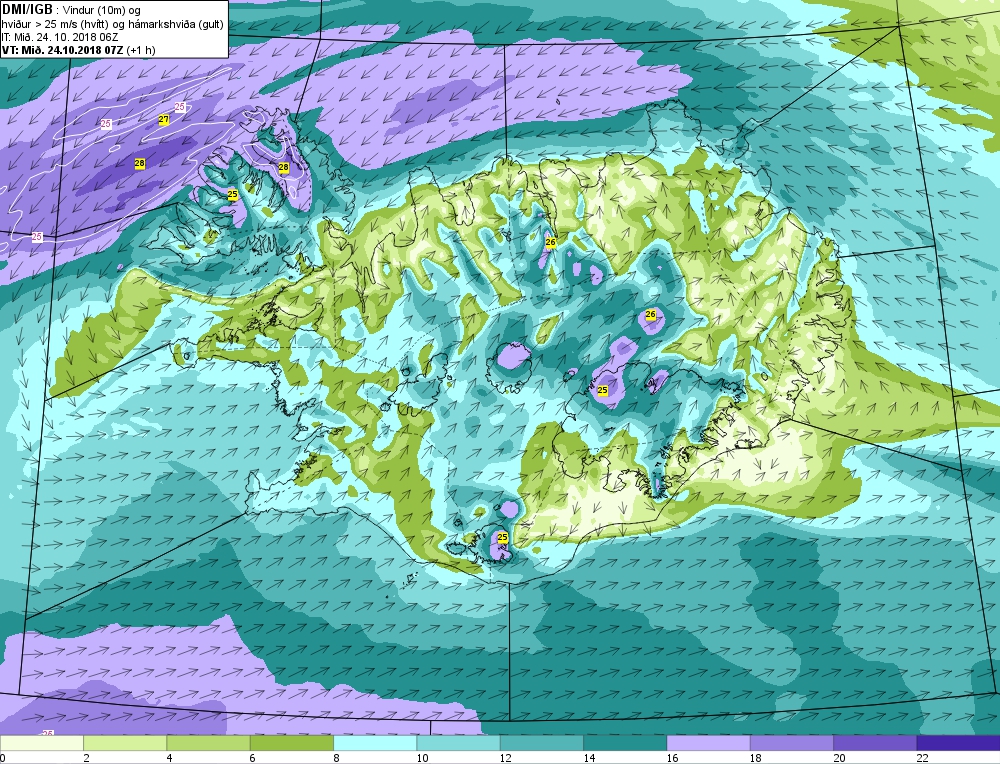Click the aqua 10–12 m/s legend swatch
Viewport: 1000px width, 764px height.
tap(458, 743)
